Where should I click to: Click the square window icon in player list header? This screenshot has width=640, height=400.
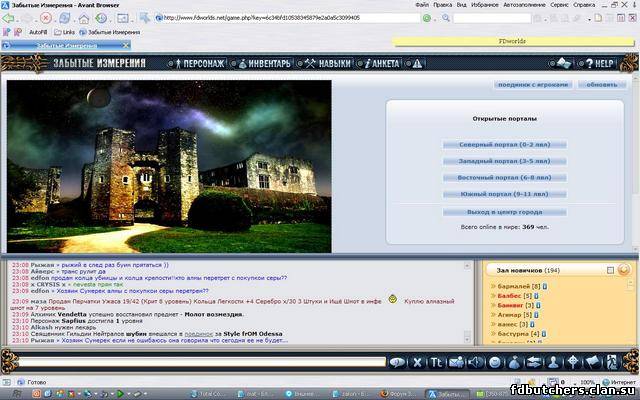610,270
